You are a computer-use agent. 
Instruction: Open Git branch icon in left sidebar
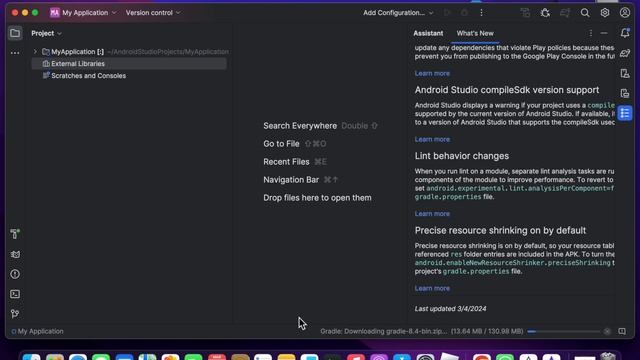click(x=15, y=313)
